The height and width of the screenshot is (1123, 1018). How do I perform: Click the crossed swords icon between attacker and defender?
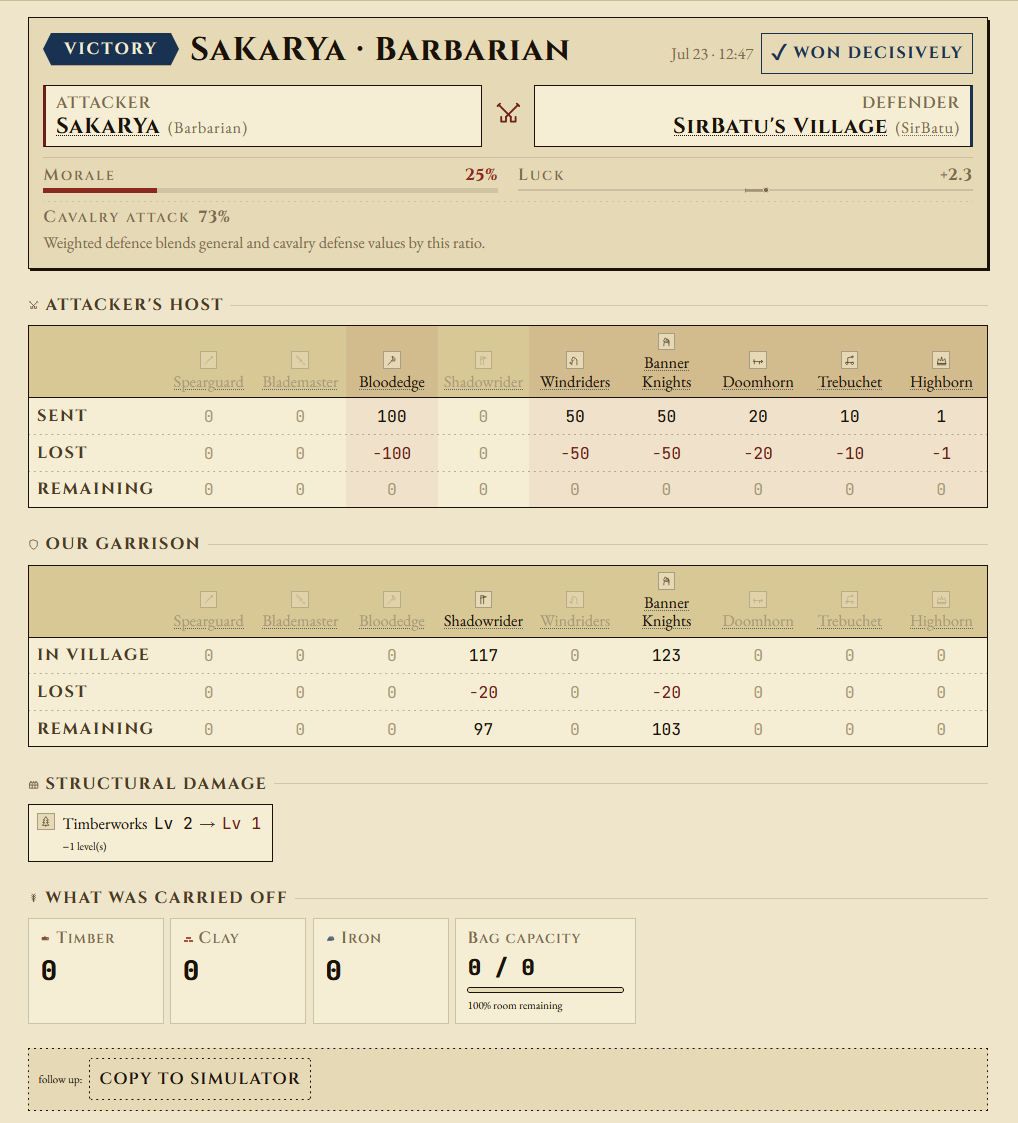click(x=509, y=113)
